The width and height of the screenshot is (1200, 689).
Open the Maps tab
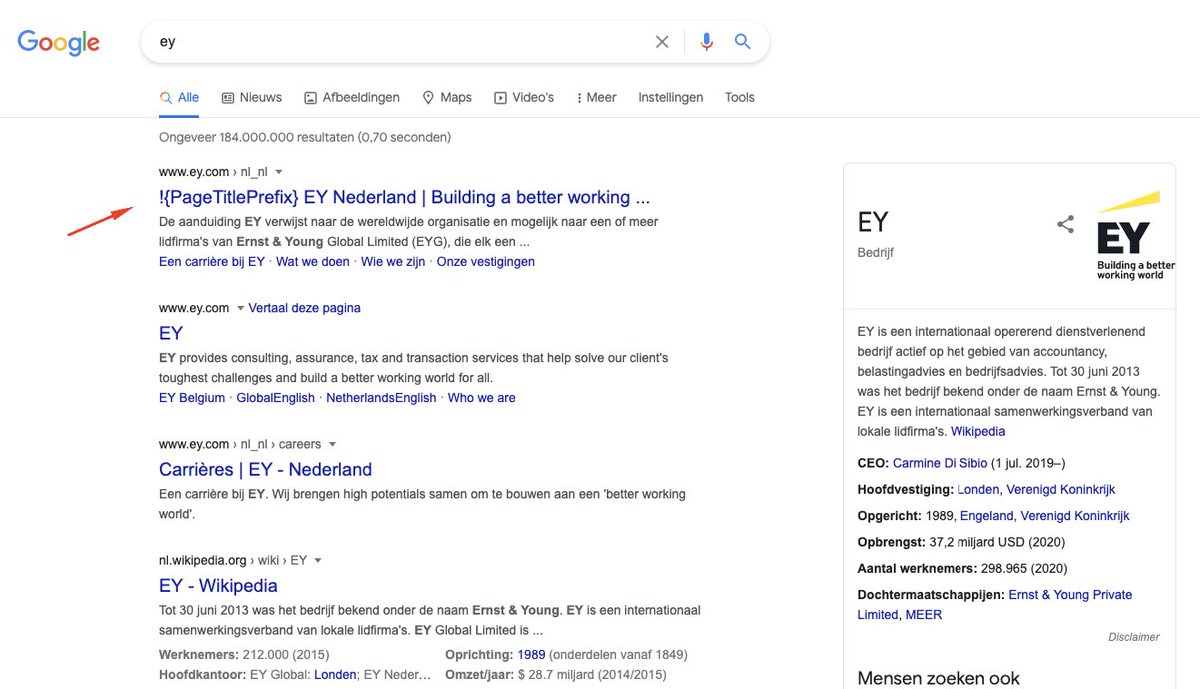point(446,97)
